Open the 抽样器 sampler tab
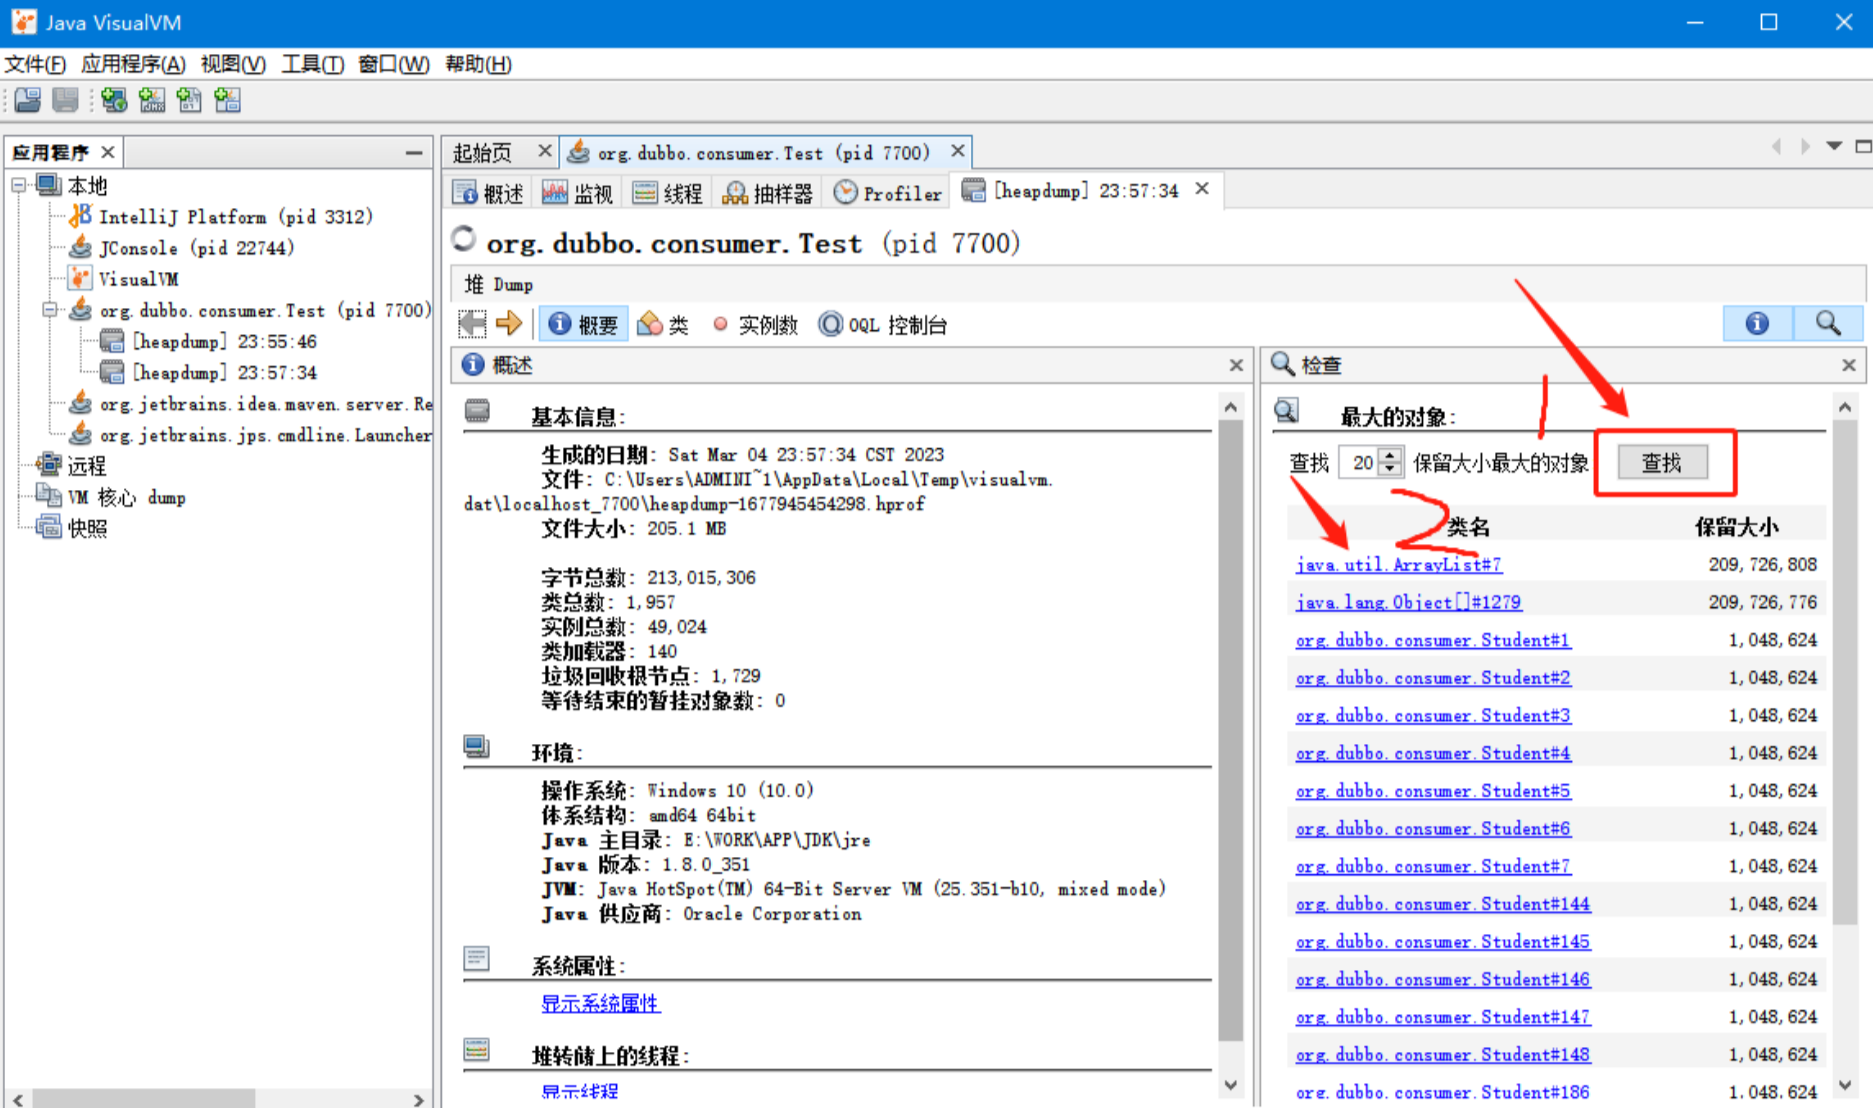1873x1108 pixels. 768,193
